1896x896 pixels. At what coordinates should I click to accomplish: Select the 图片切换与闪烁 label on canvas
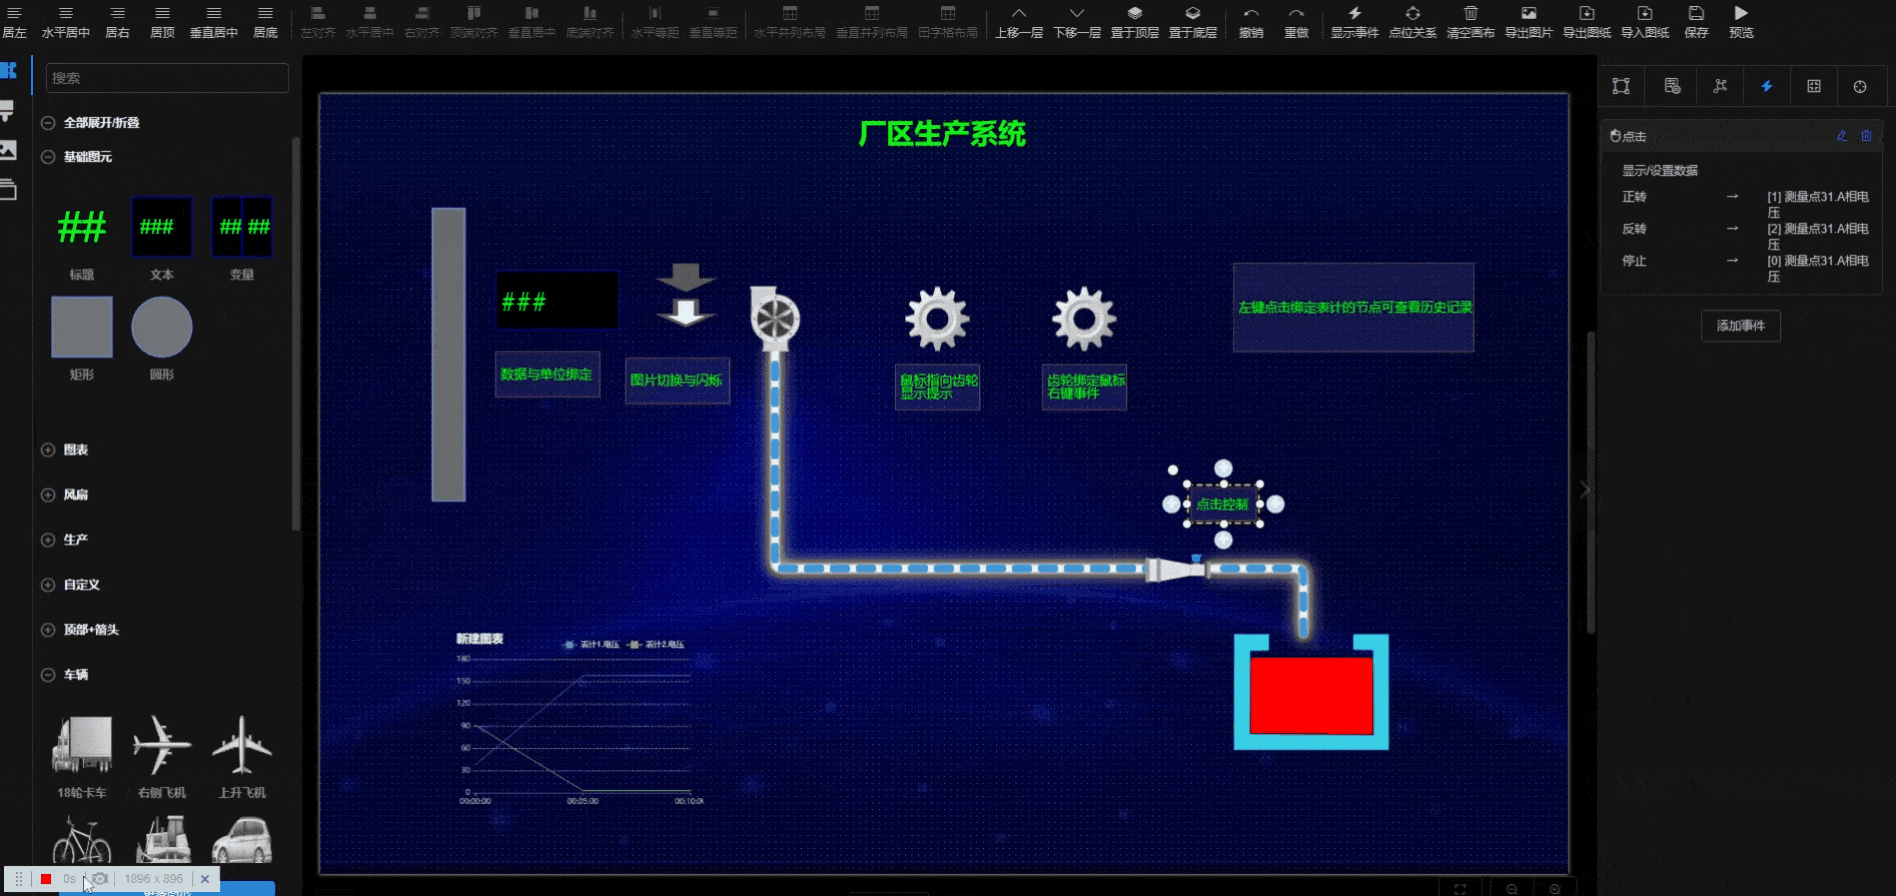point(677,381)
